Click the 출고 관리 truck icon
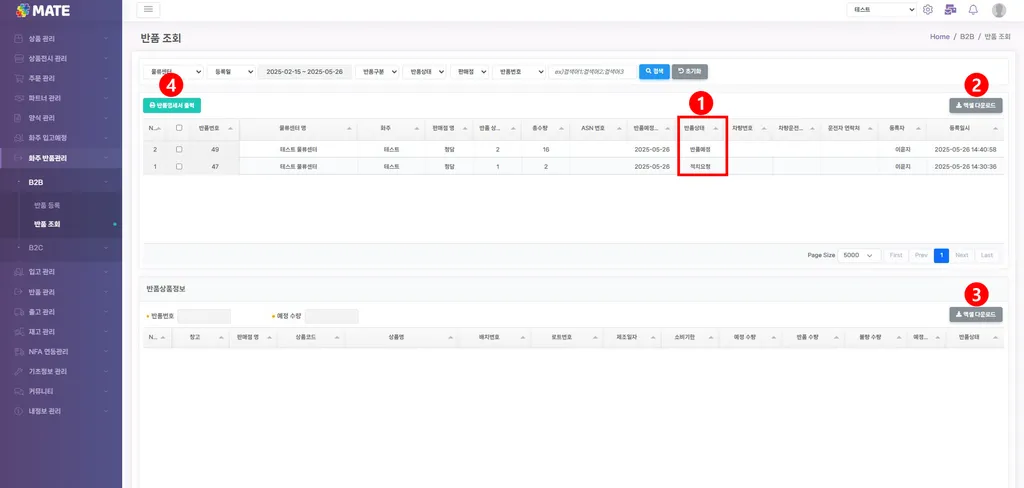Viewport: 1024px width, 488px height. tap(20, 312)
